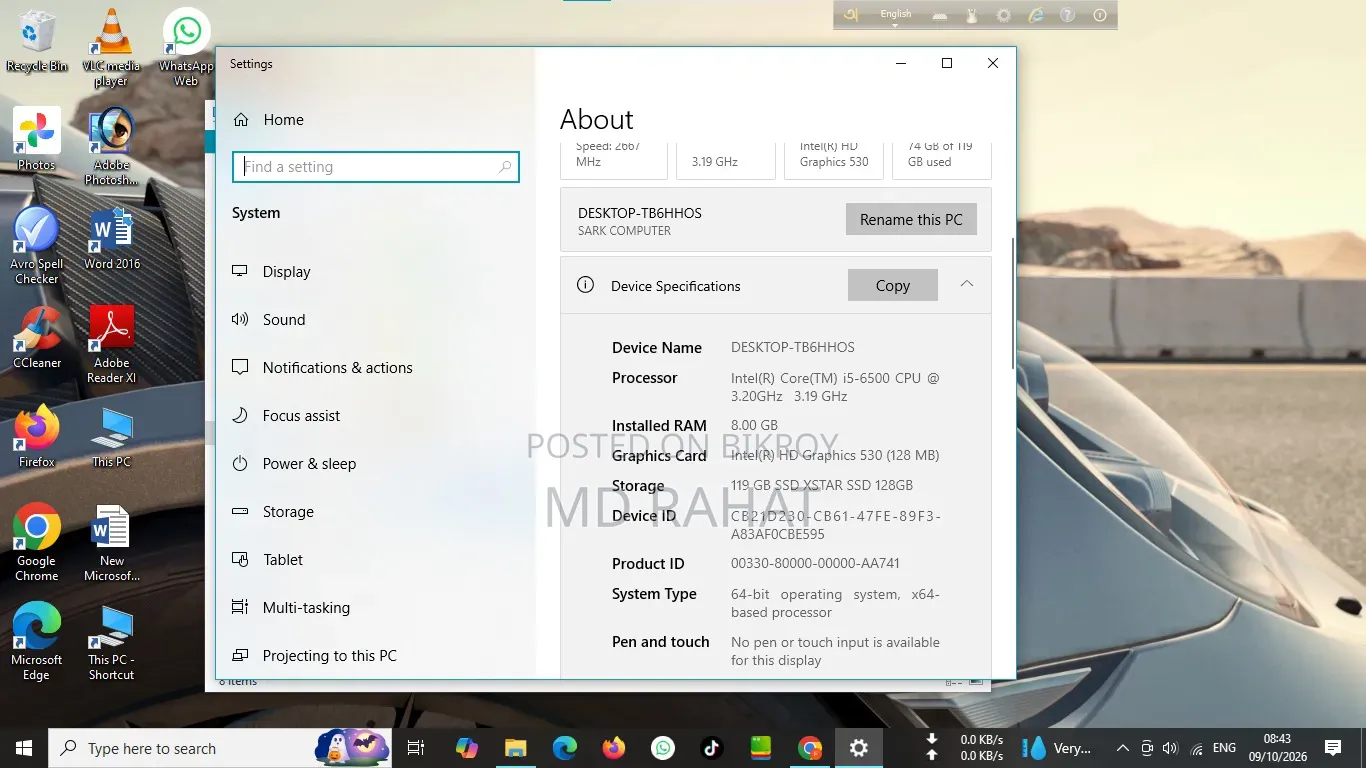Screen dimensions: 1366x768
Task: Open the volume control in system tray
Action: [x=1170, y=748]
